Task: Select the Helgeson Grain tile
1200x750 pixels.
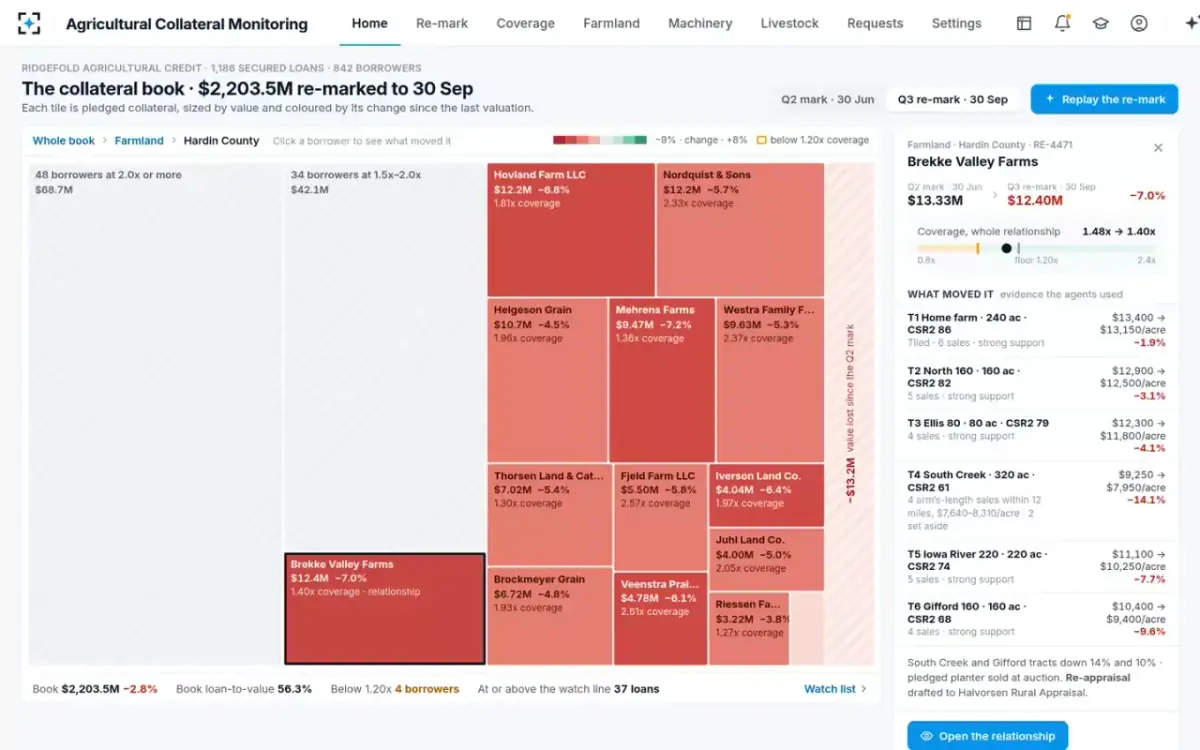Action: pos(548,380)
